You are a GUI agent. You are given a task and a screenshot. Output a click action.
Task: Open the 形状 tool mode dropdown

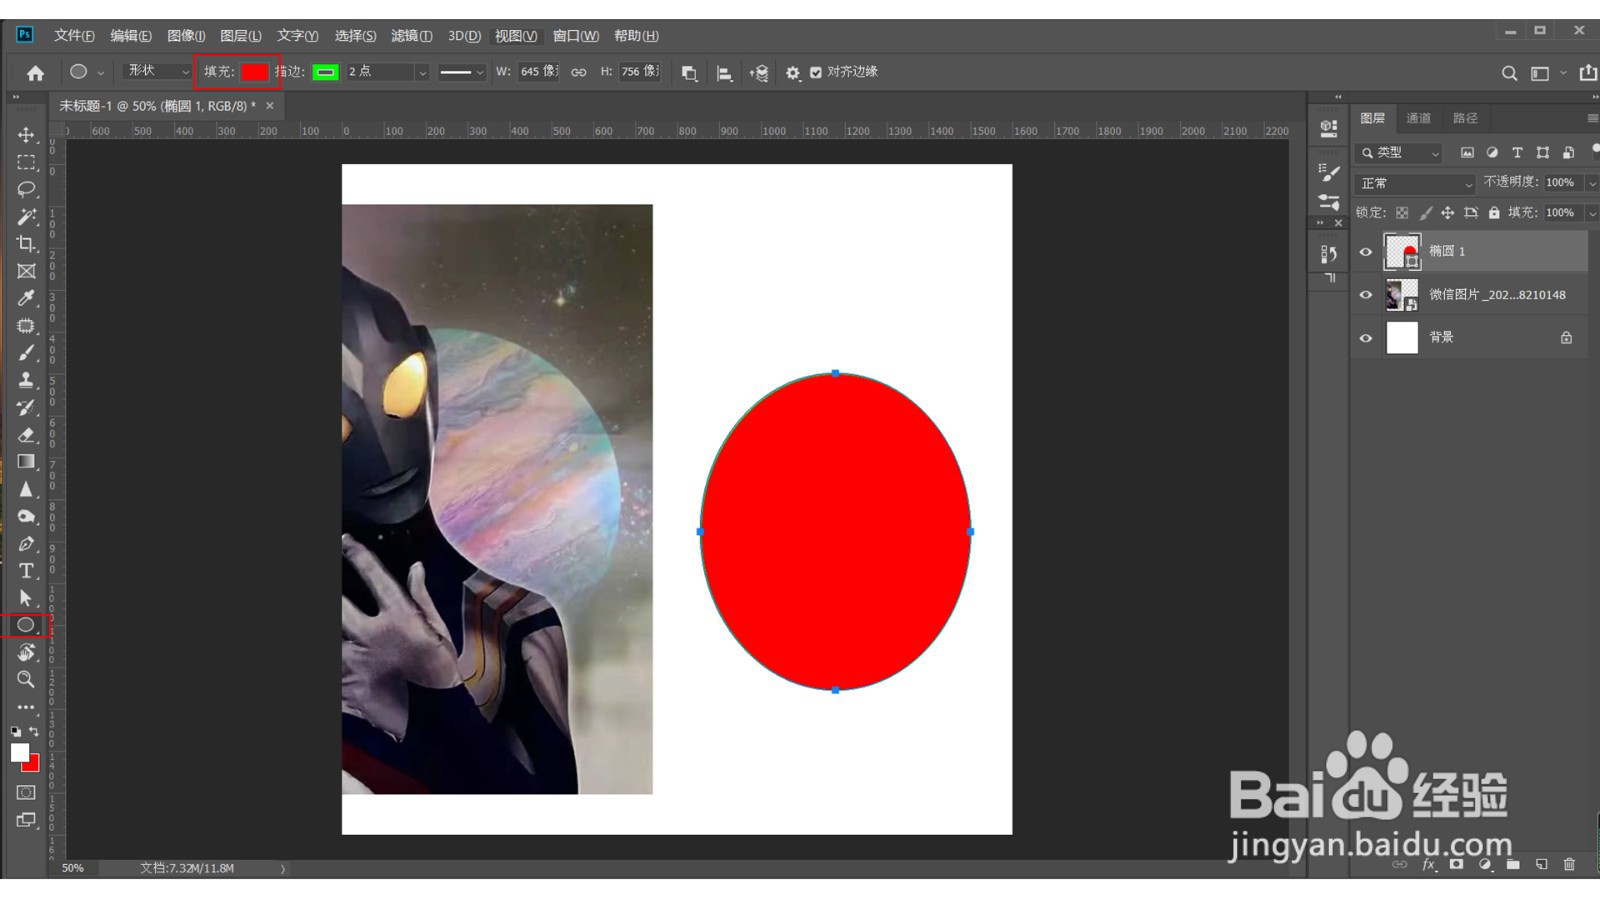click(157, 71)
